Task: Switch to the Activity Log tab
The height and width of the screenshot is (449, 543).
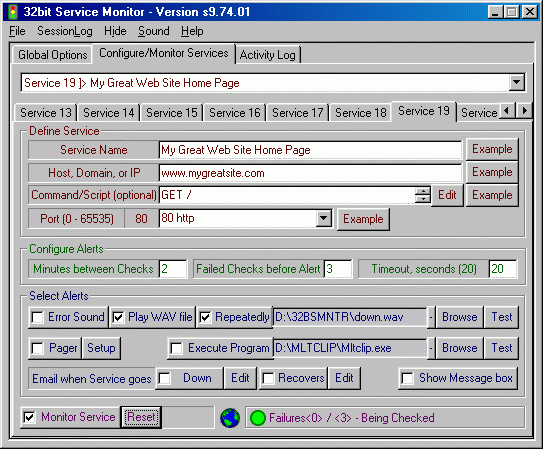Action: point(267,55)
